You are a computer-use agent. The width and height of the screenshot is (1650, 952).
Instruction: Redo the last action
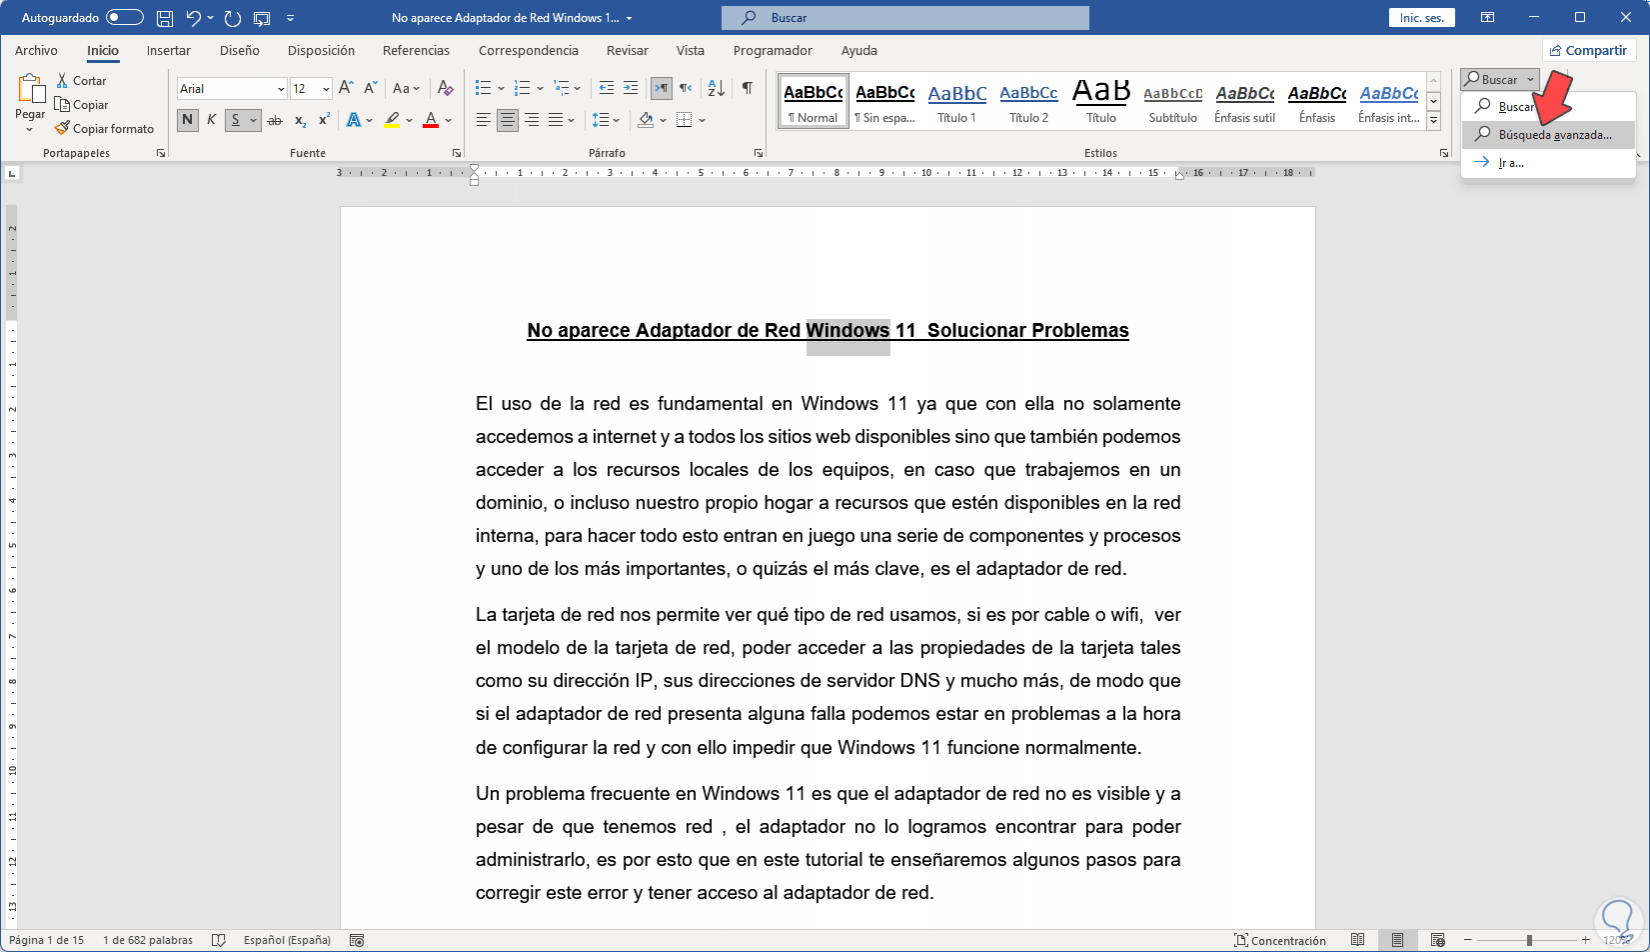[x=233, y=18]
